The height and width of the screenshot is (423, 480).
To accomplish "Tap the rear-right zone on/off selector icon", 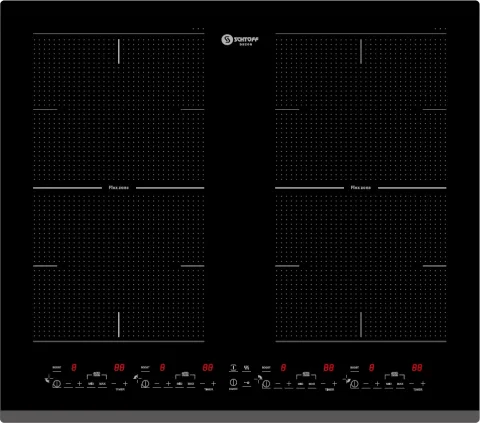I will pos(266,384).
